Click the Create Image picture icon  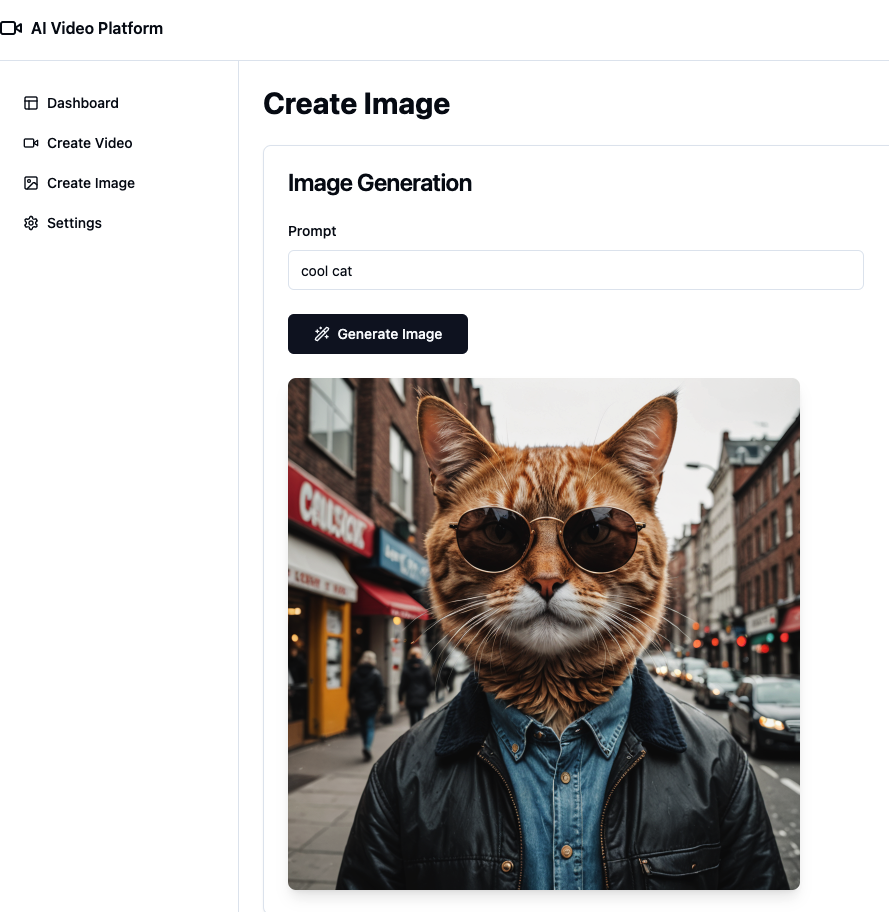coord(31,183)
